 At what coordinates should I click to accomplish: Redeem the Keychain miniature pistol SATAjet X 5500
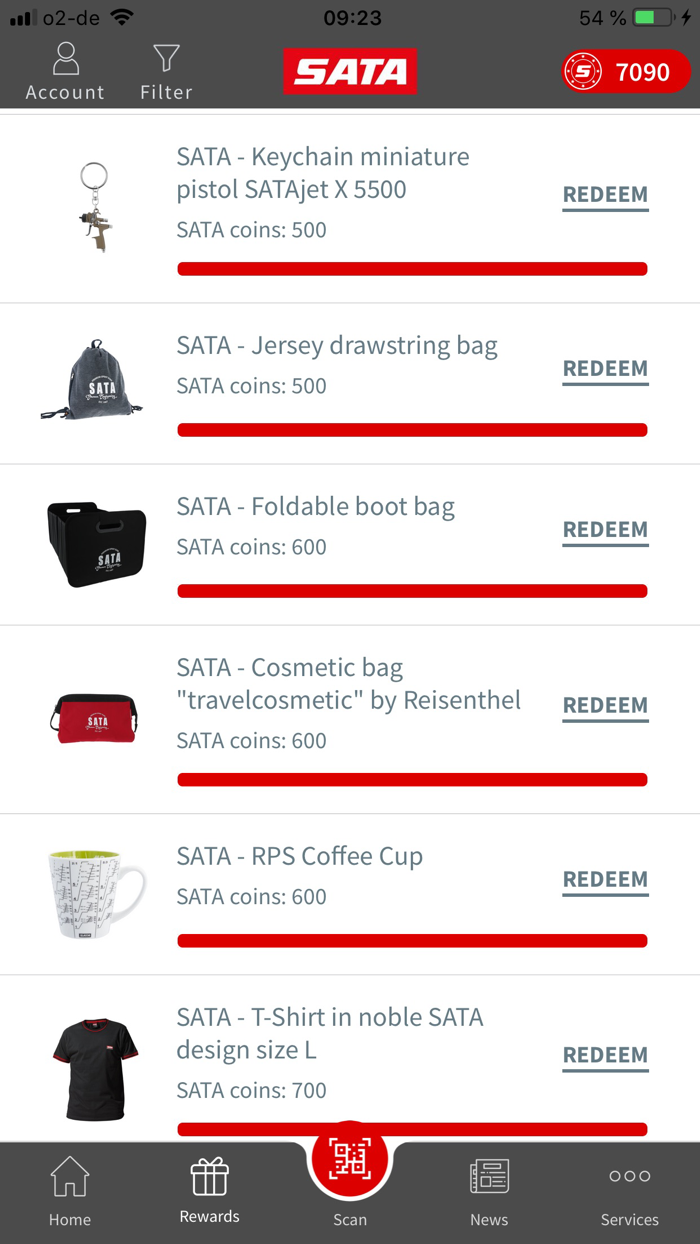click(604, 194)
